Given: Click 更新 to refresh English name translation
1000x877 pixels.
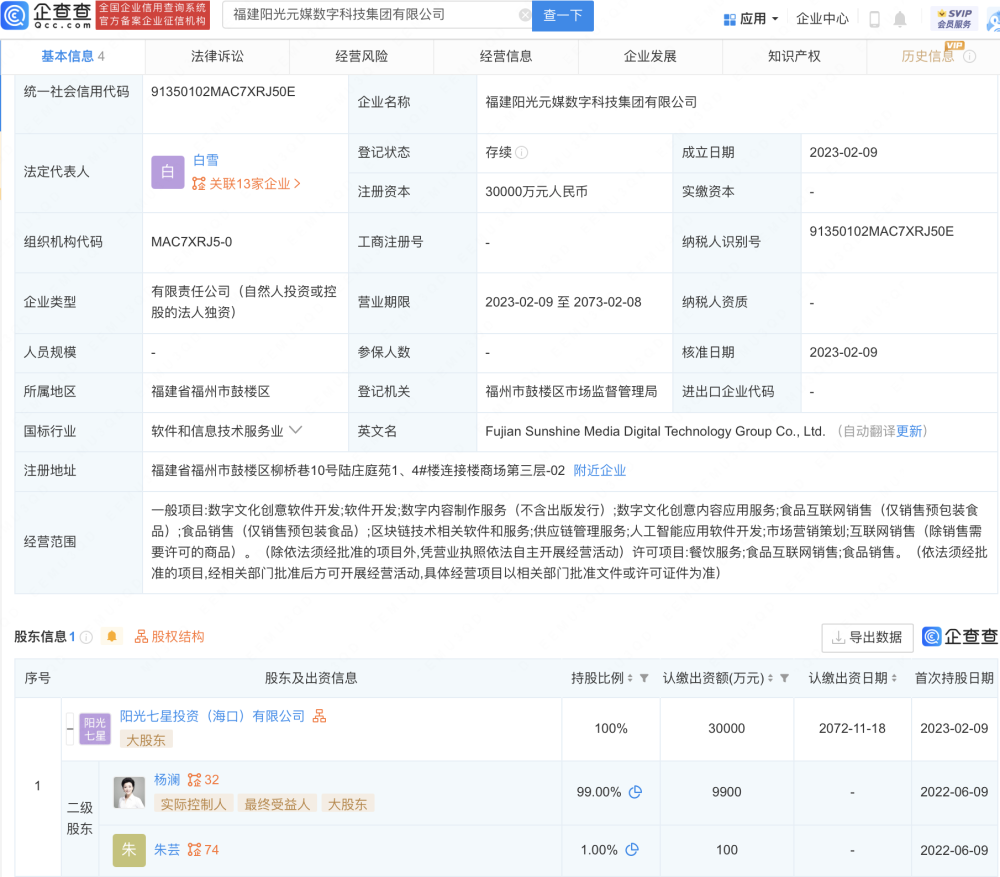Looking at the screenshot, I should (909, 431).
